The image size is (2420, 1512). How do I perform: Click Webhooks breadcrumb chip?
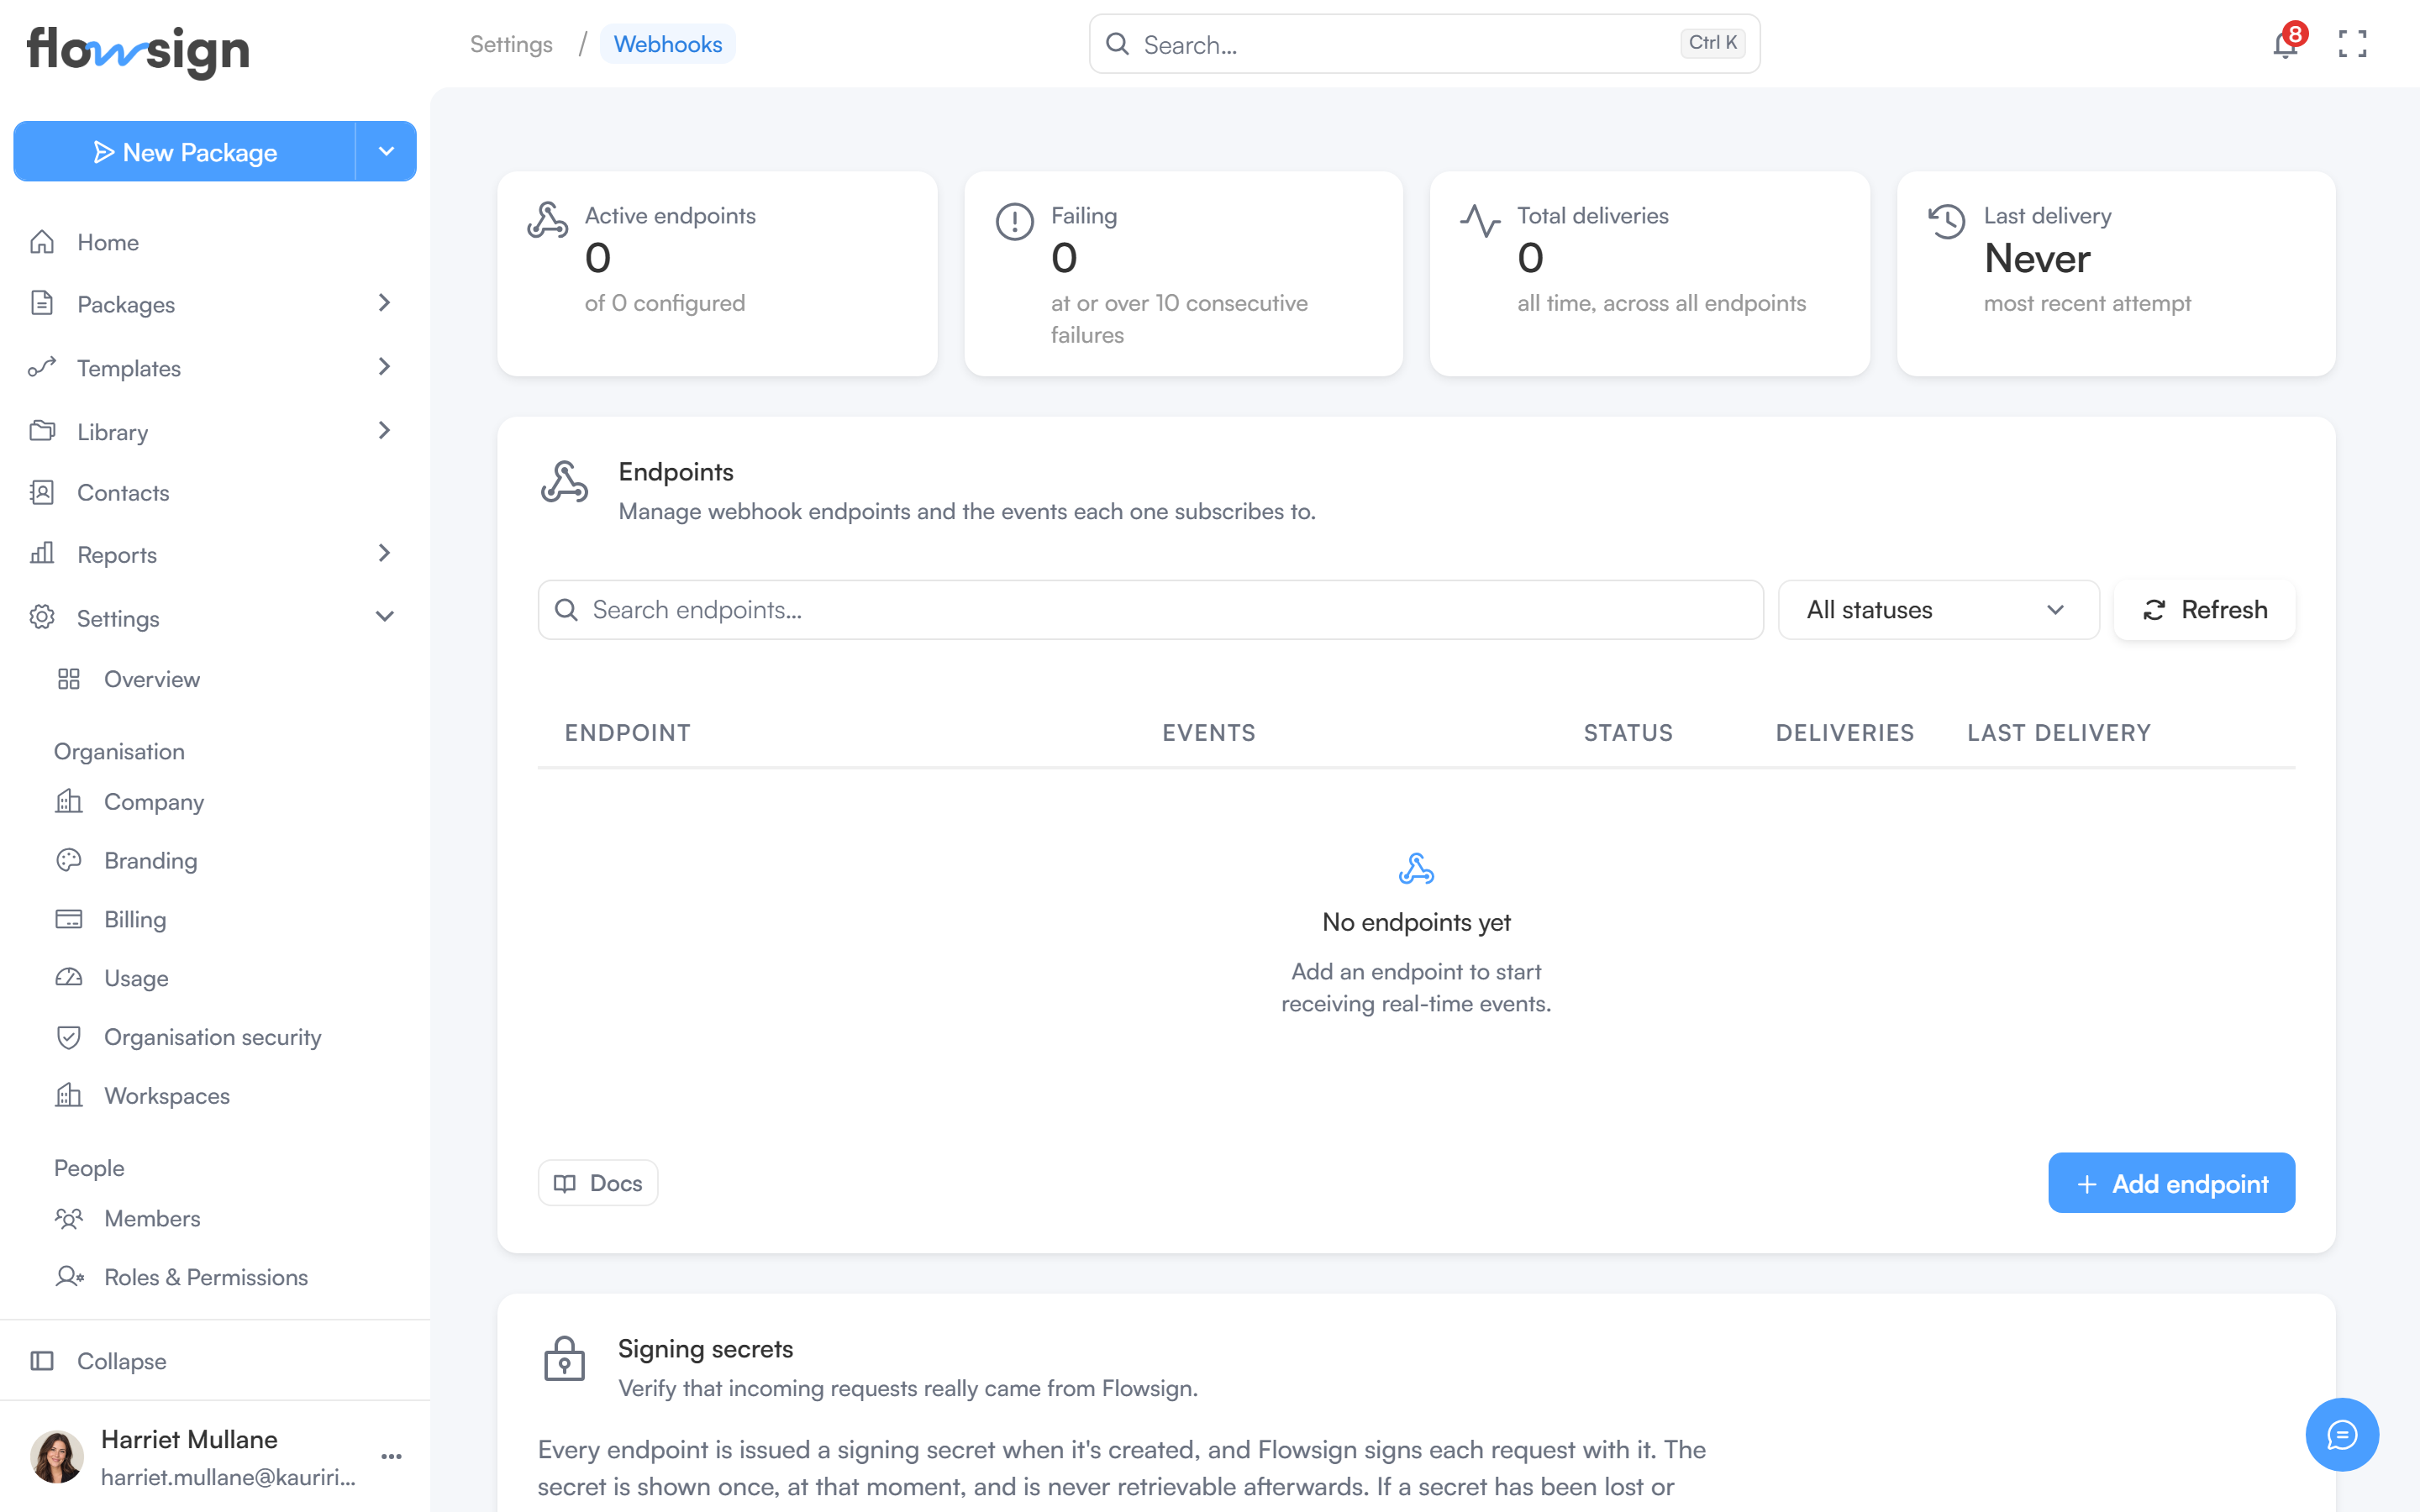(667, 44)
